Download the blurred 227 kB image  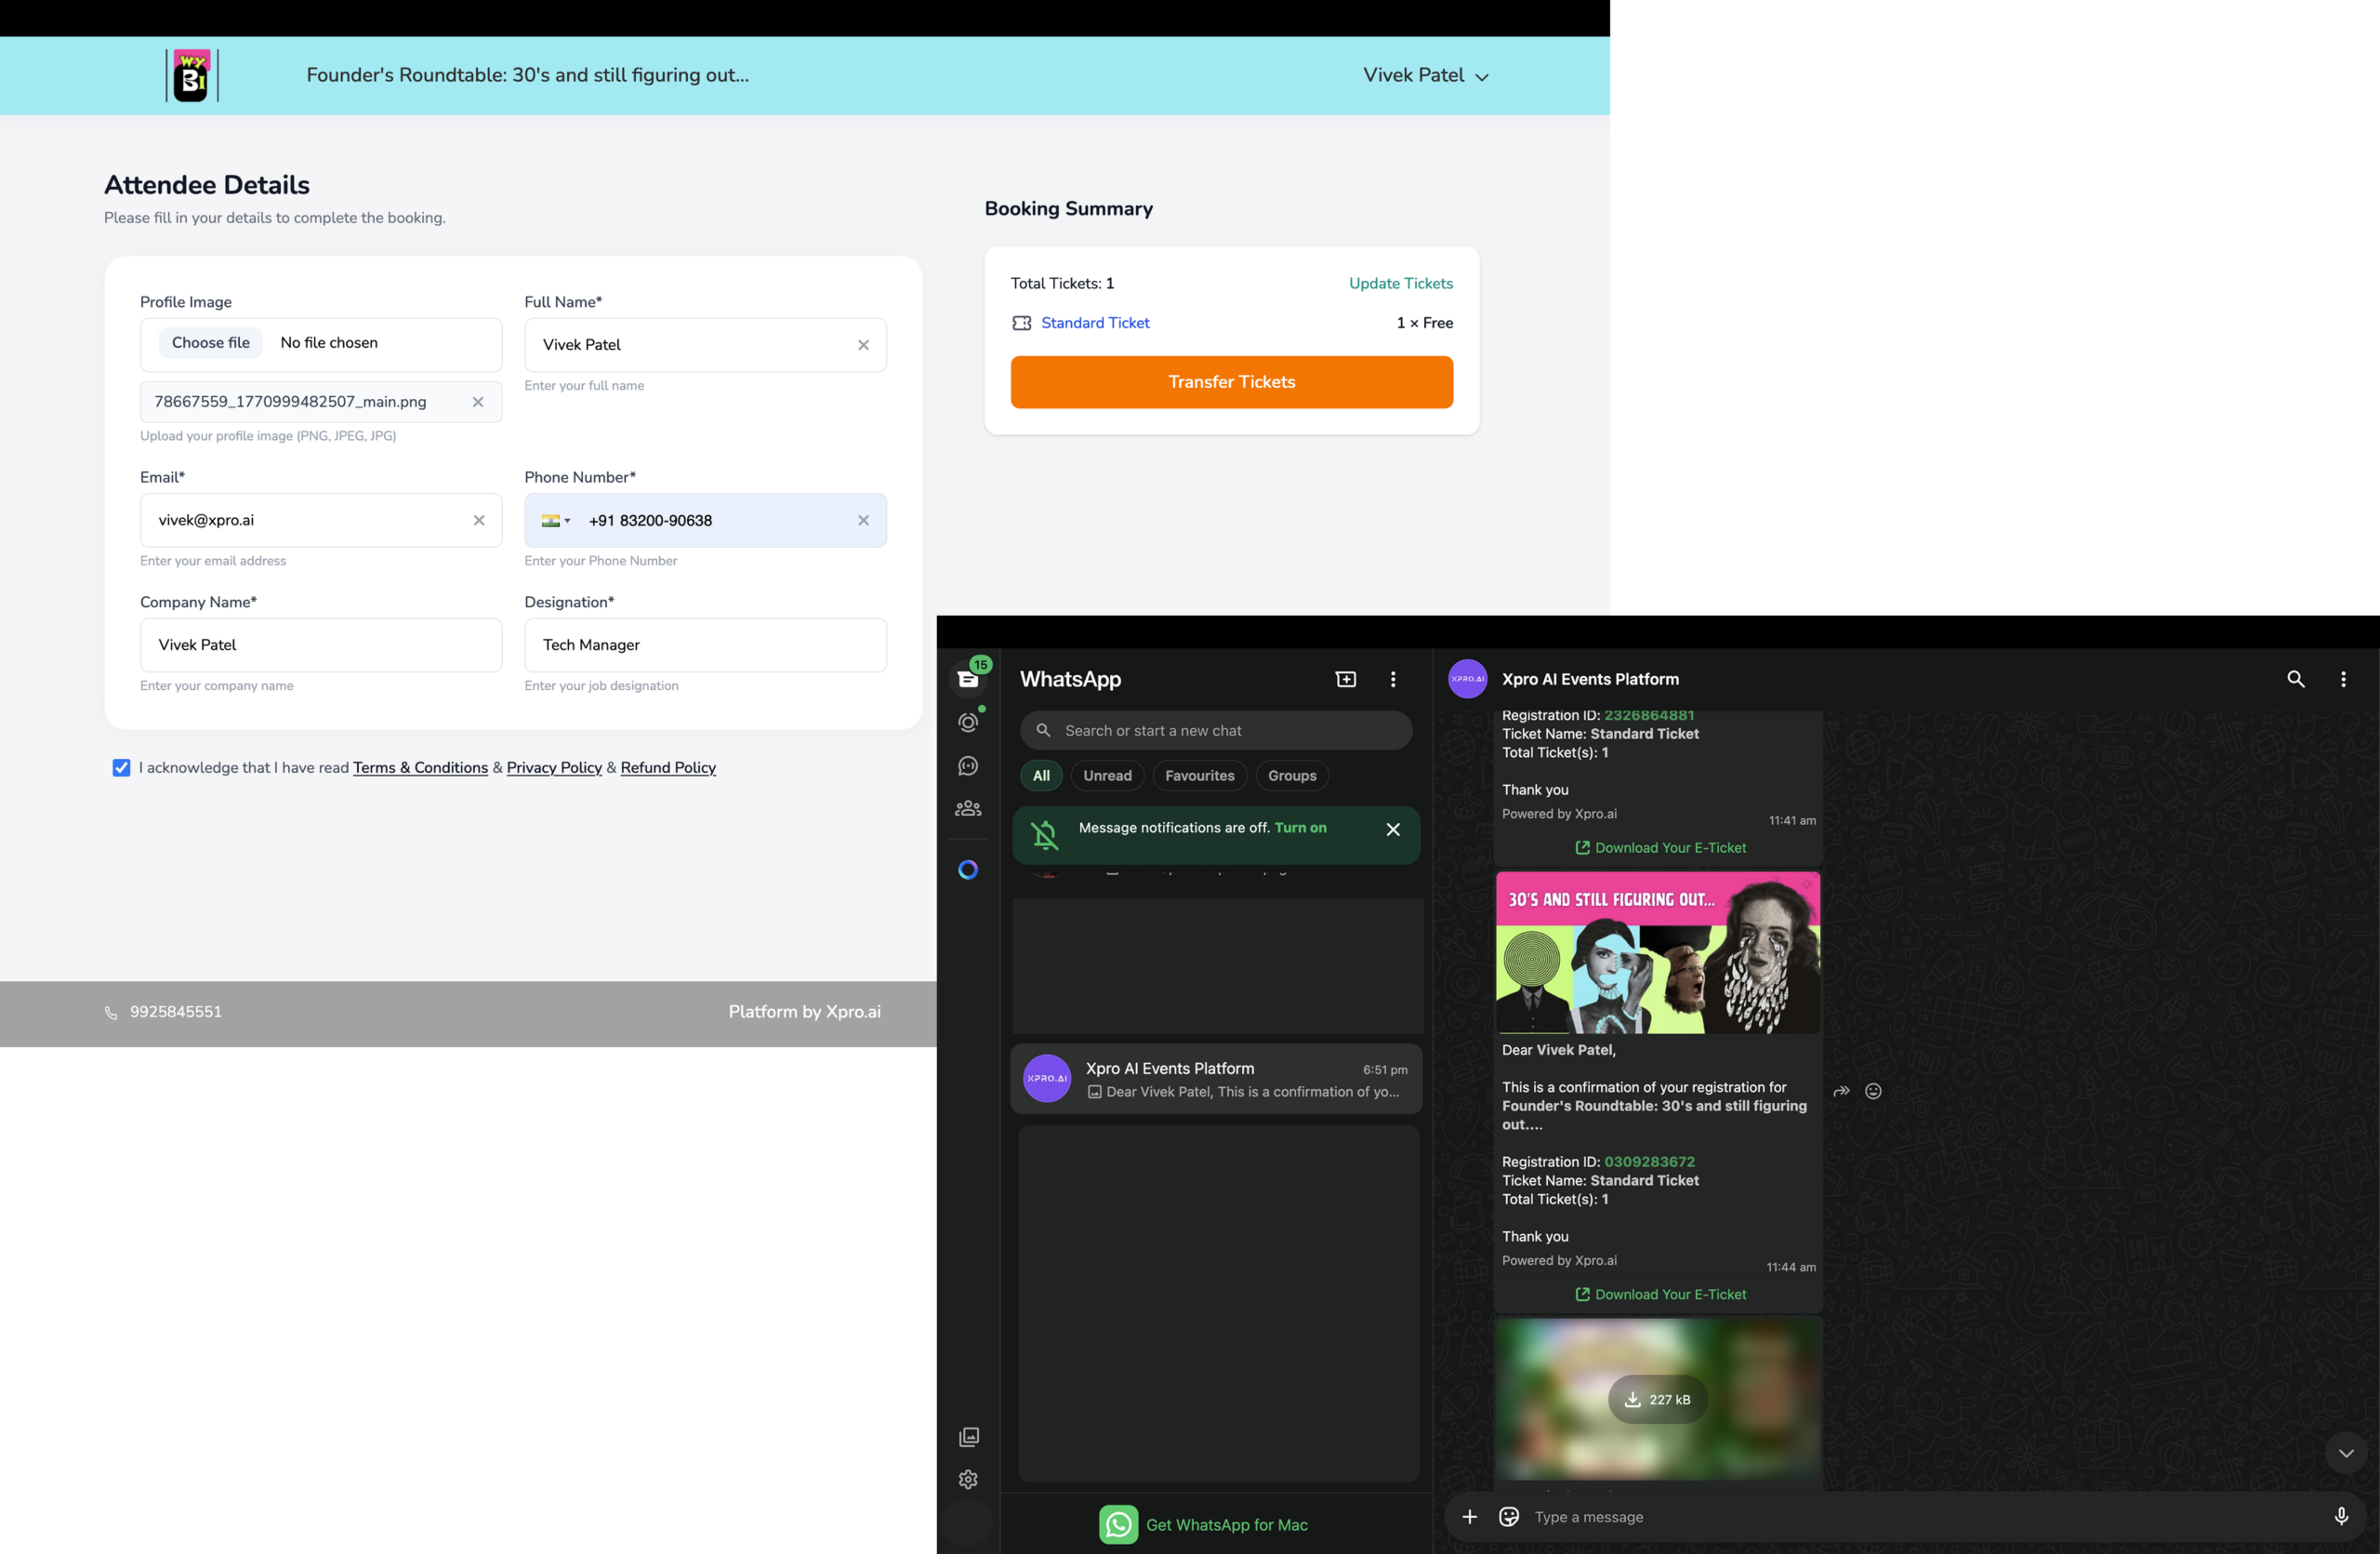pos(1657,1399)
